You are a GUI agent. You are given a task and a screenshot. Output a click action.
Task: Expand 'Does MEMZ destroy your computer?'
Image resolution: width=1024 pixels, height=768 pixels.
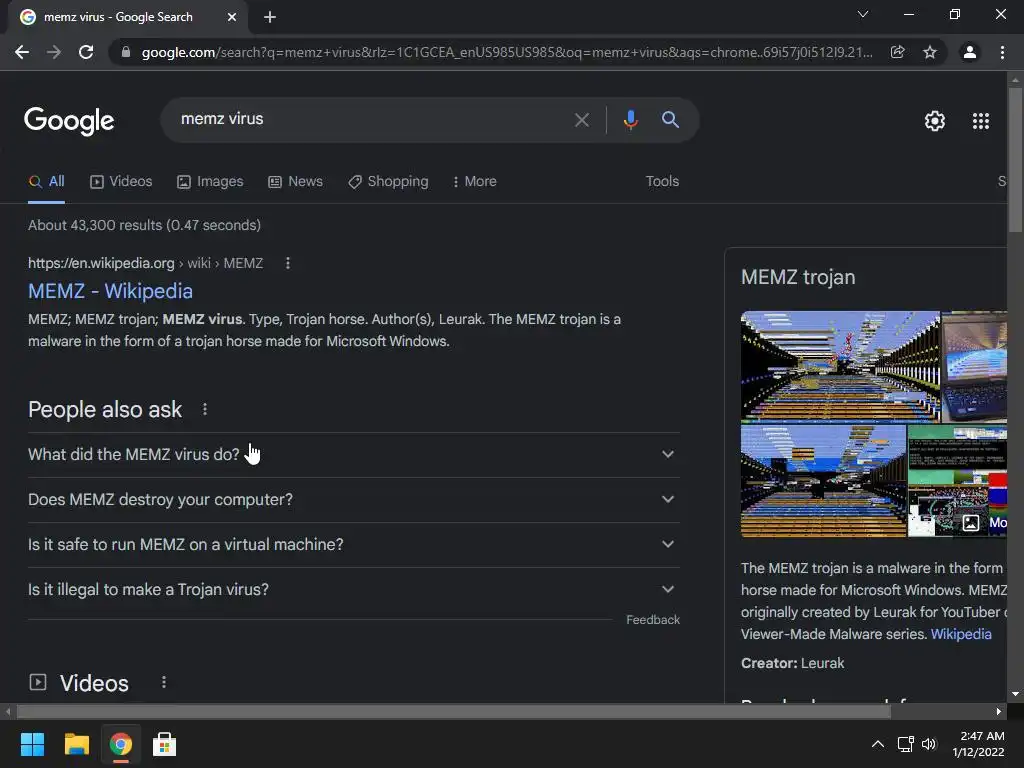click(353, 500)
